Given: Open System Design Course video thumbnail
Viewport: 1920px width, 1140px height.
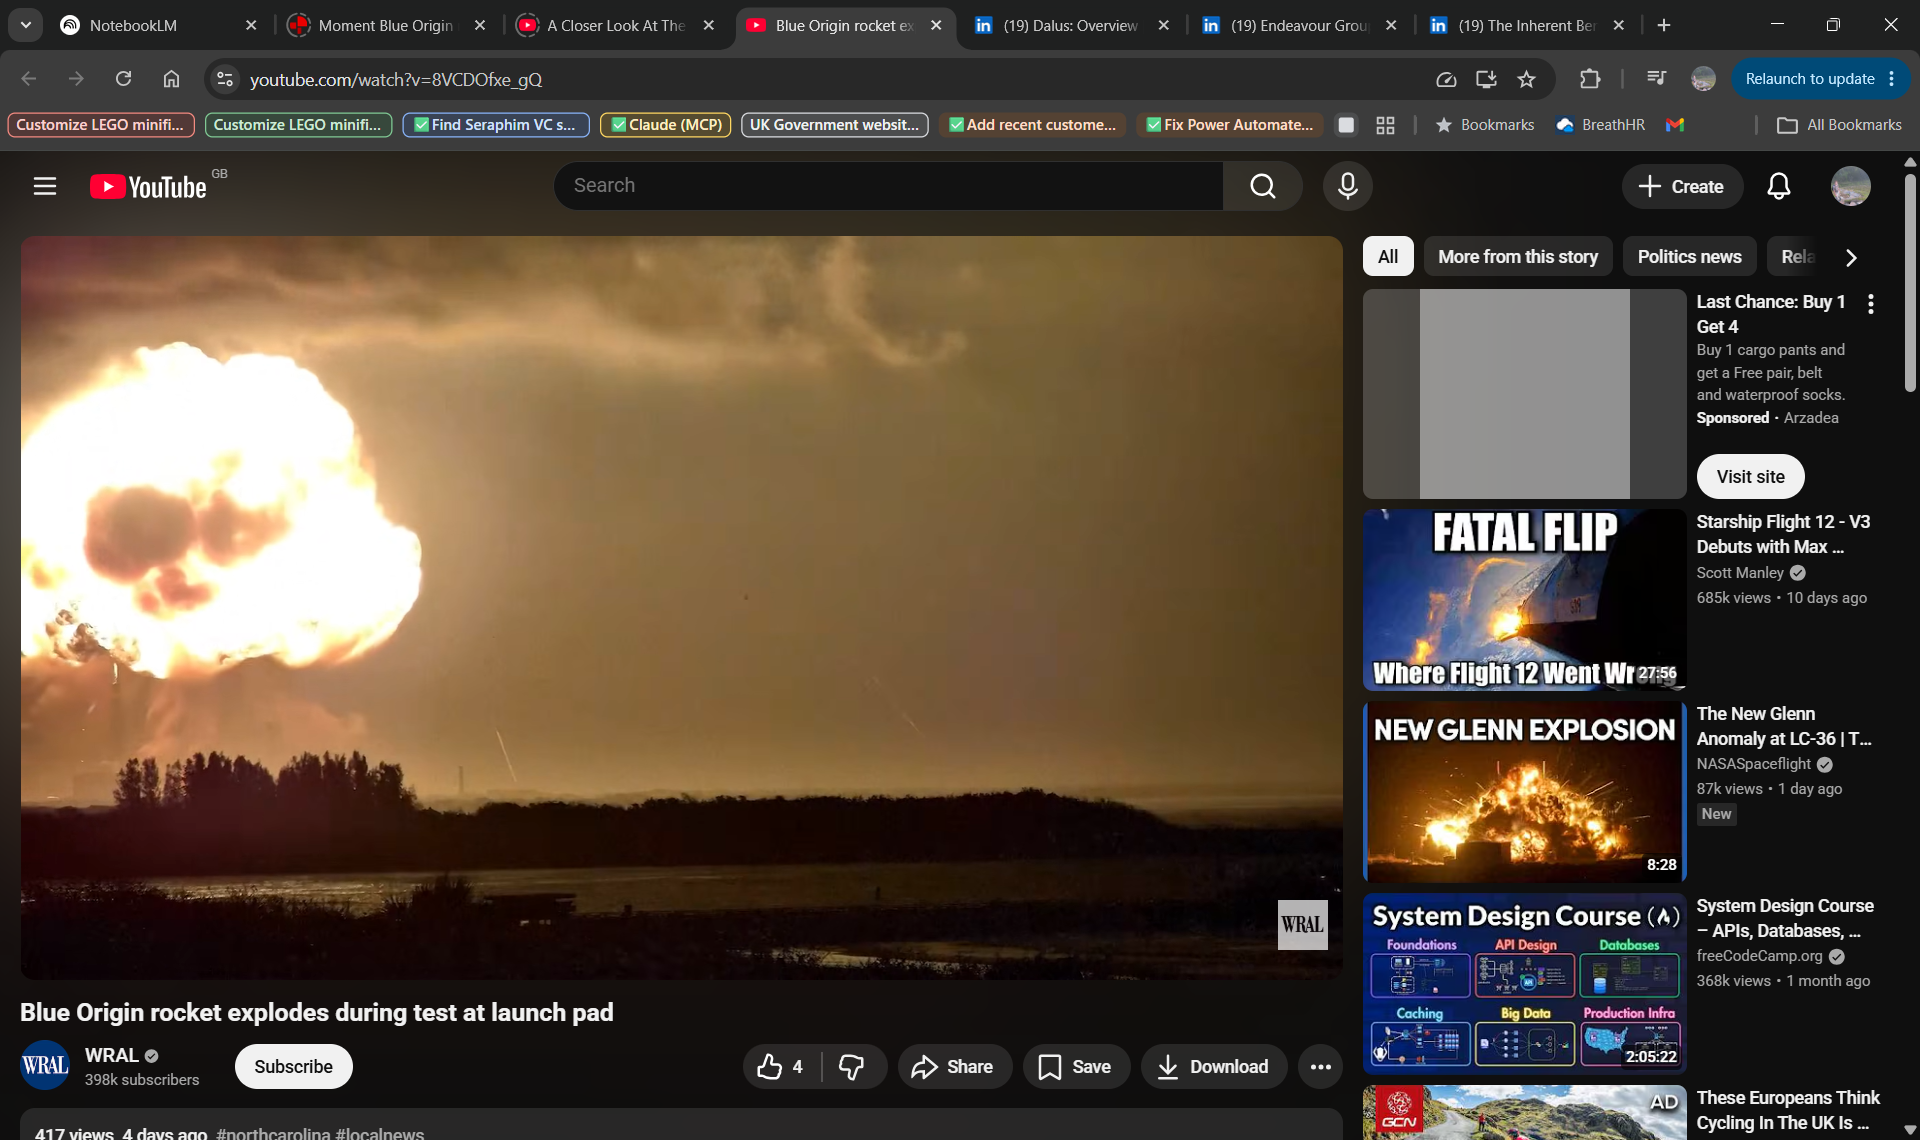Looking at the screenshot, I should (x=1524, y=983).
